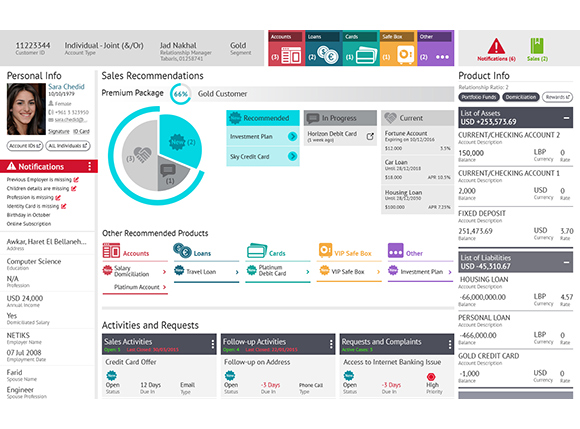Click the handshake icon in pie chart
The width and height of the screenshot is (580, 429).
[x=142, y=155]
